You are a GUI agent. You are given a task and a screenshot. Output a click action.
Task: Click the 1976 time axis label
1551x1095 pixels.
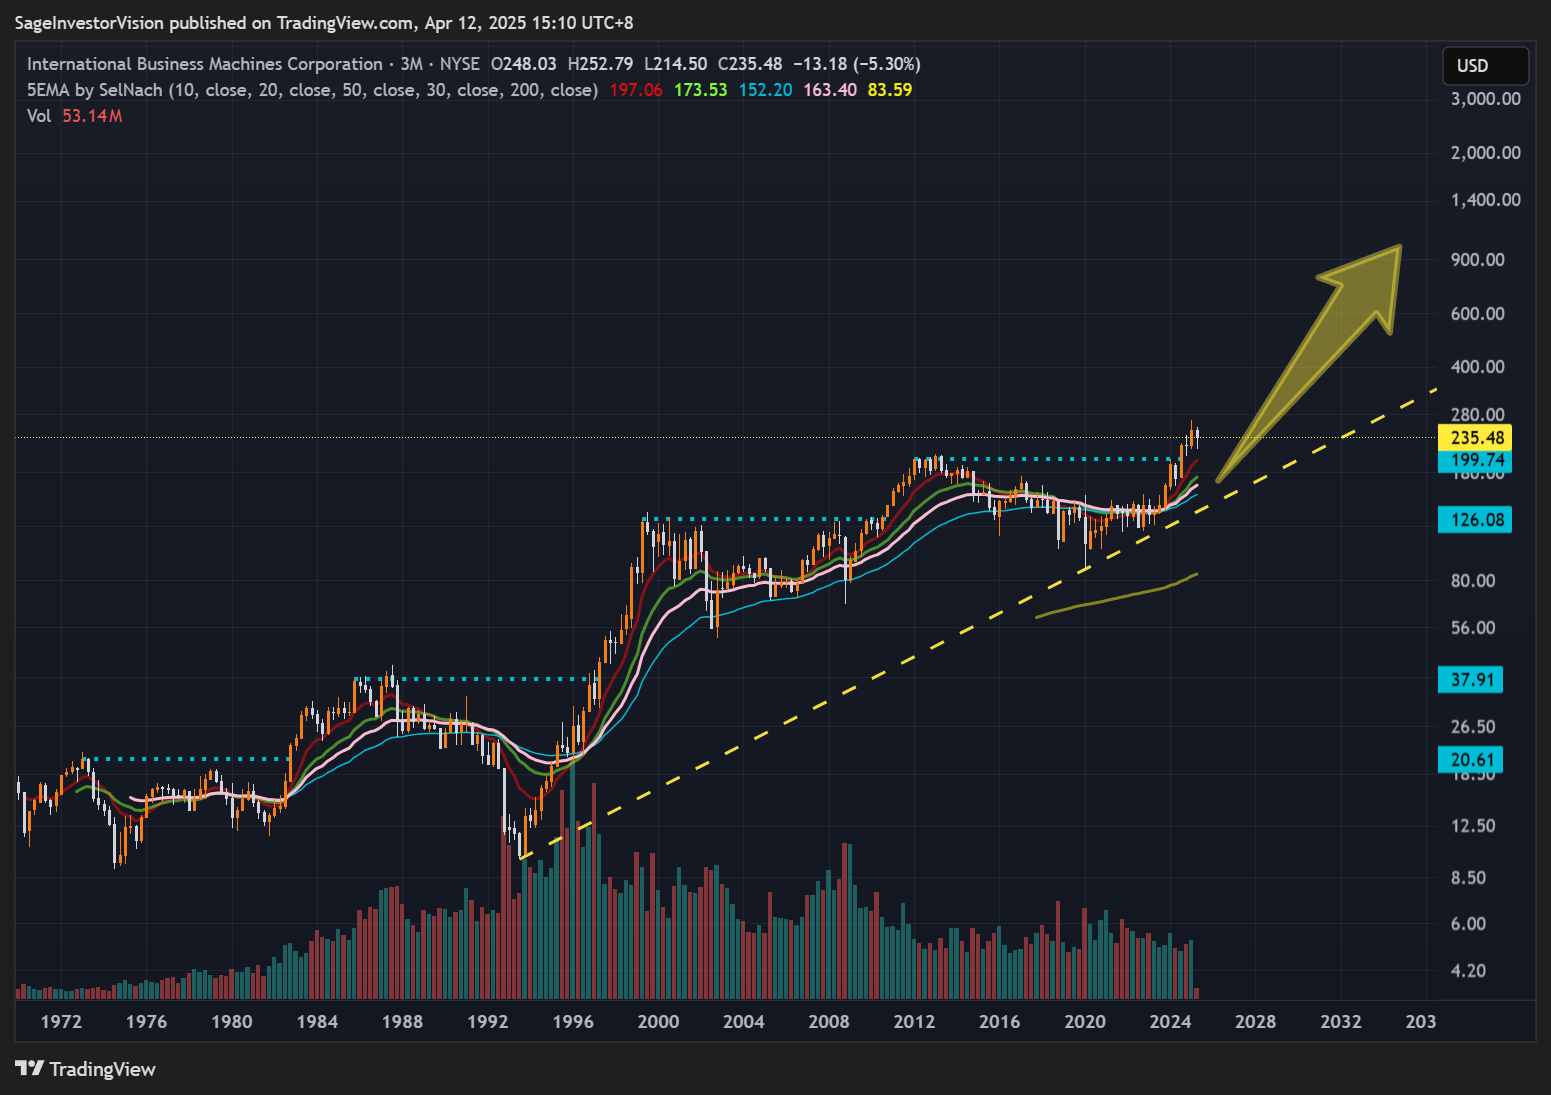click(146, 1022)
